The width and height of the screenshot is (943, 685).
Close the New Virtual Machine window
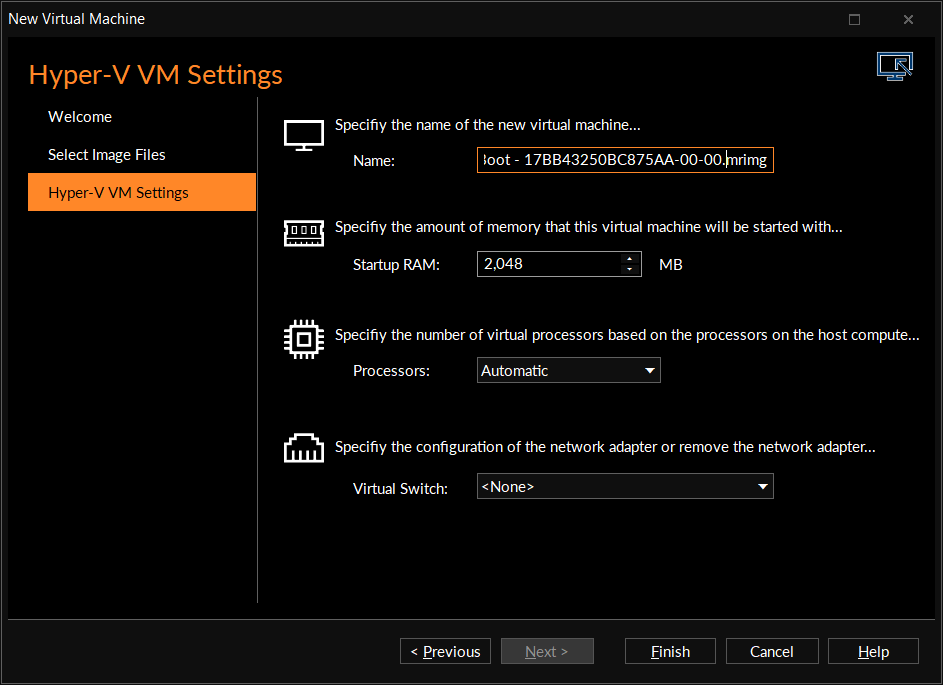point(908,19)
